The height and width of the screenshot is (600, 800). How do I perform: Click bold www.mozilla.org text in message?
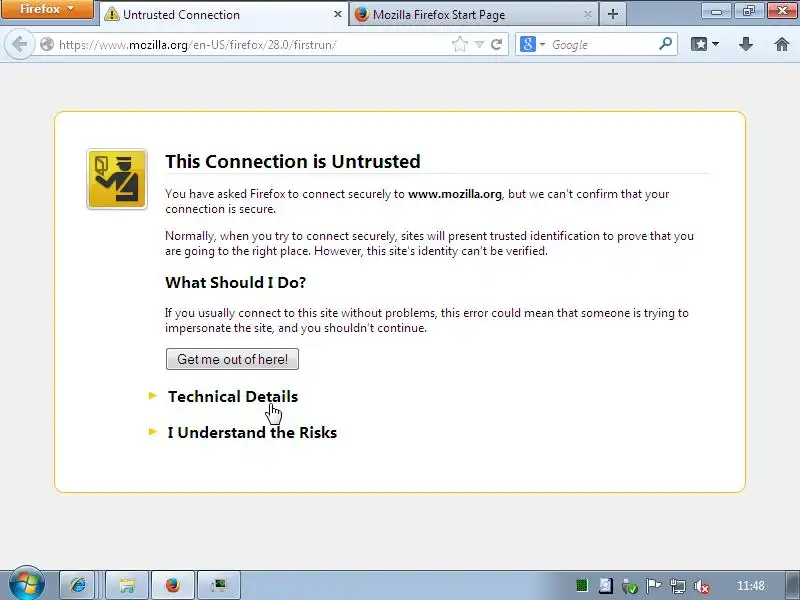coord(455,194)
